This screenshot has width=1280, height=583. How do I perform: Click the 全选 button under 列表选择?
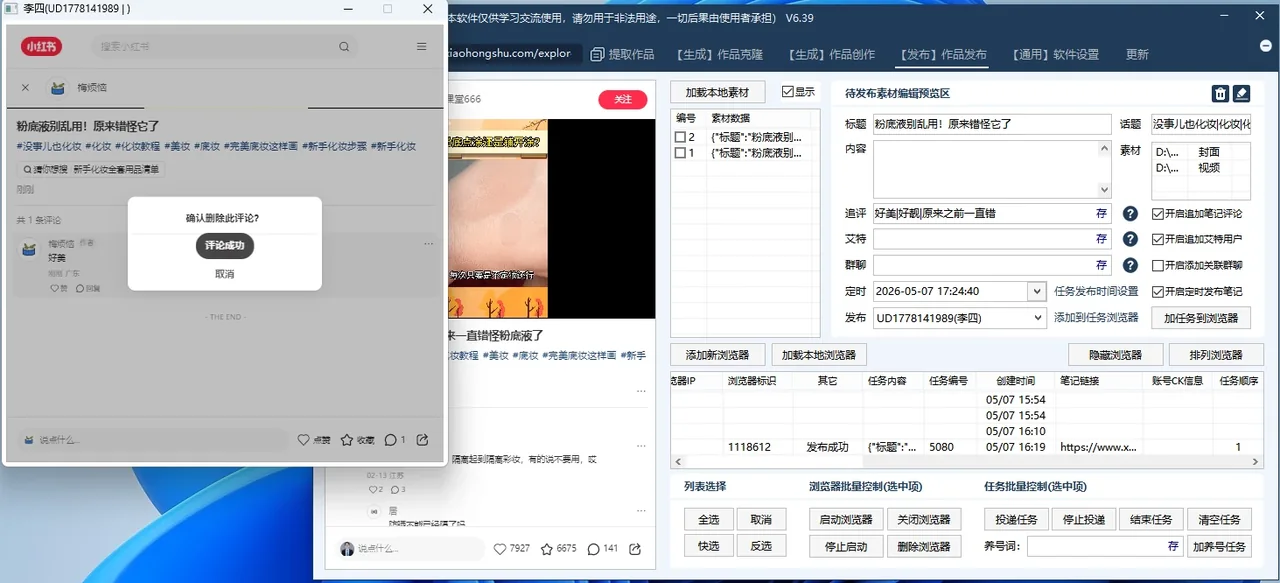pyautogui.click(x=708, y=520)
